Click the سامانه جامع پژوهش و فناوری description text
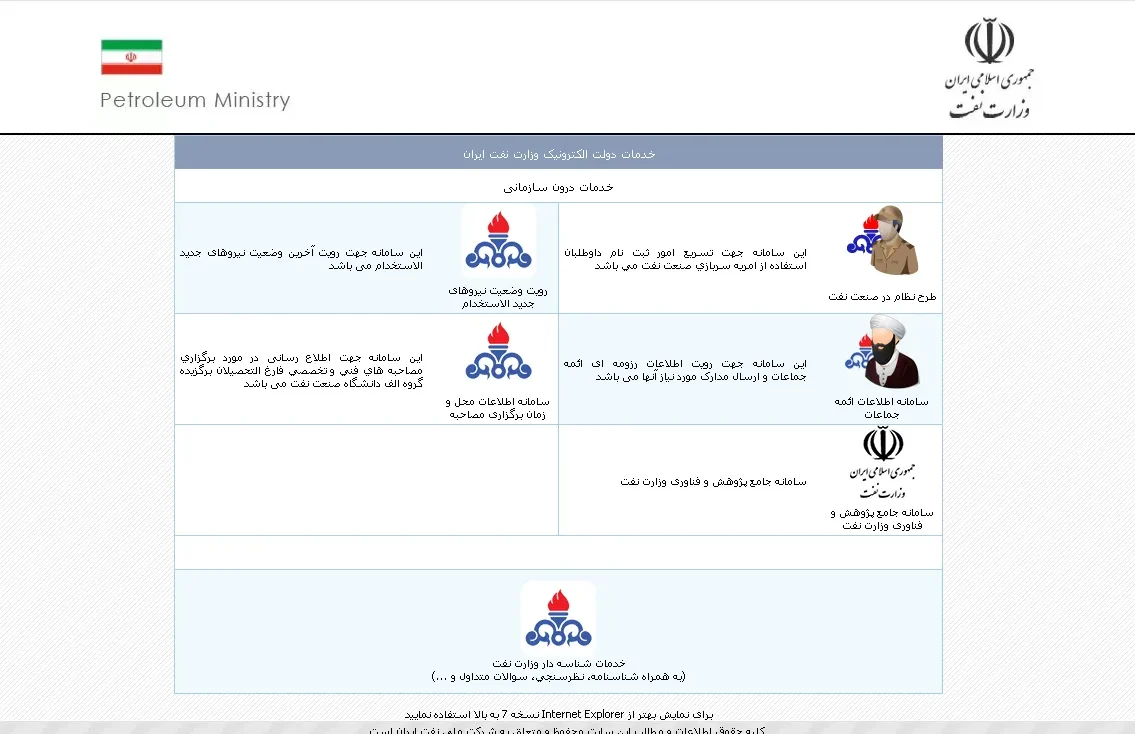This screenshot has width=1135, height=734. point(713,481)
